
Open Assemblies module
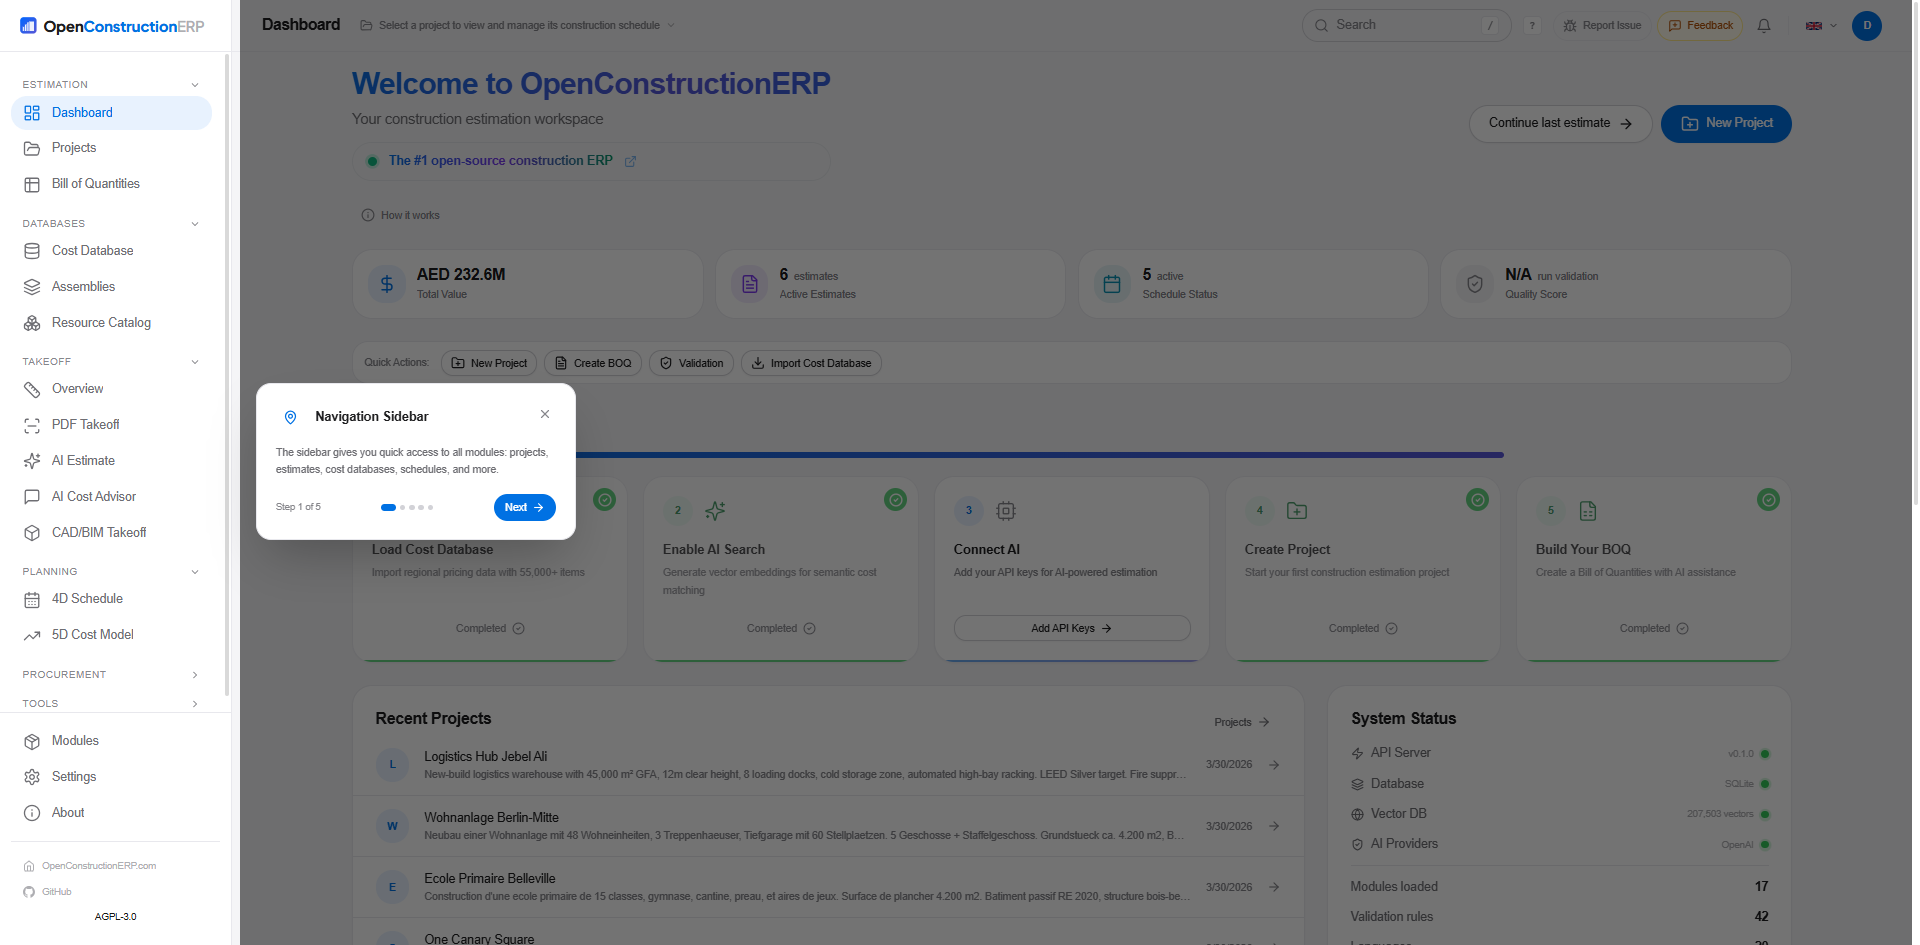click(111, 287)
